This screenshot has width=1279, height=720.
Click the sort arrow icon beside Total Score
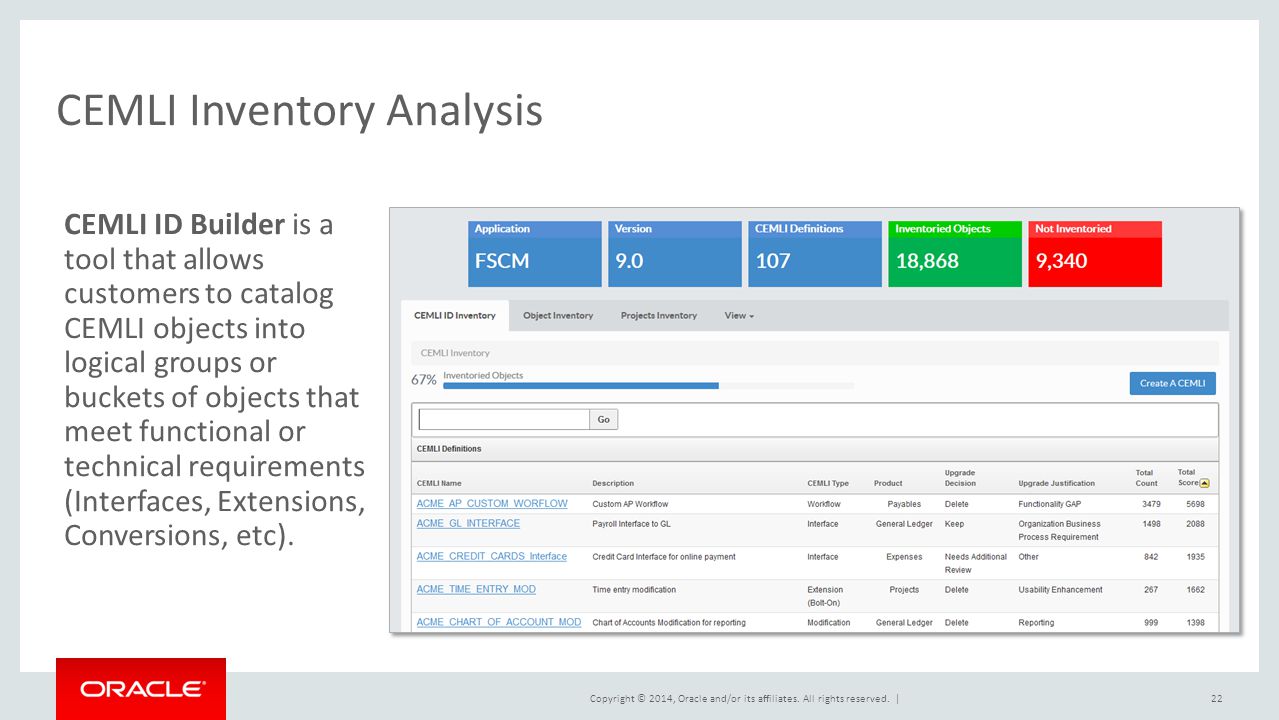coord(1204,483)
